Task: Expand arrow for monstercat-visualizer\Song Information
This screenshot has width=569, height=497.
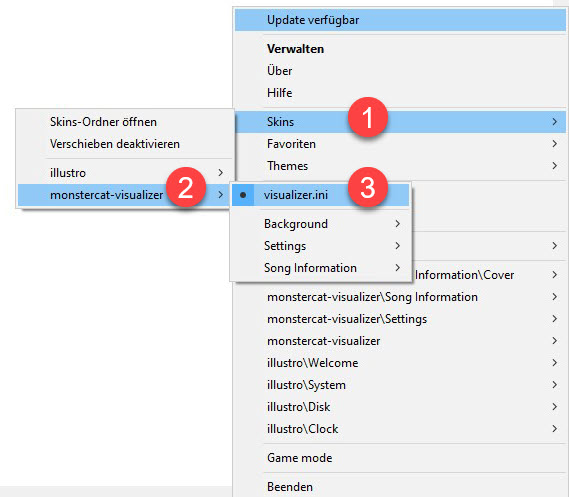Action: tap(554, 297)
